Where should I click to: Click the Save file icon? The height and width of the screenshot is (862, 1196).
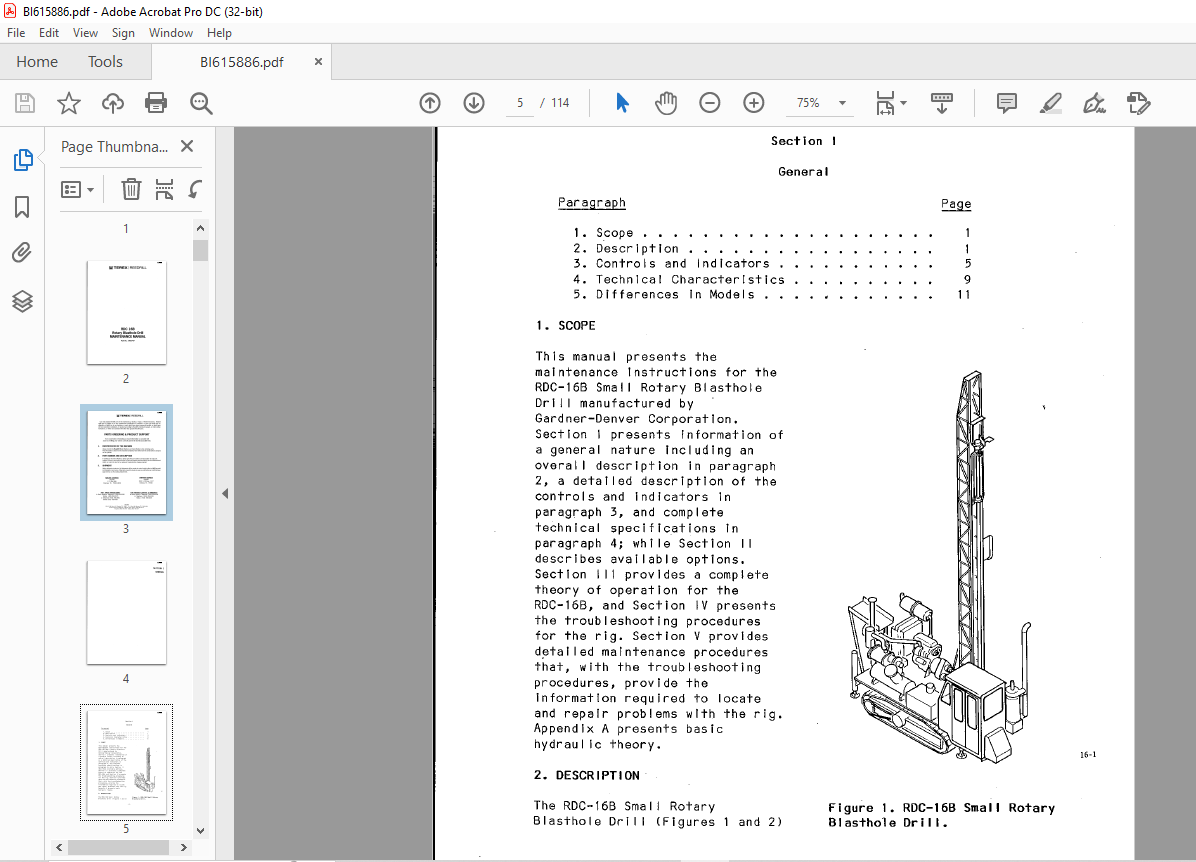pyautogui.click(x=25, y=103)
